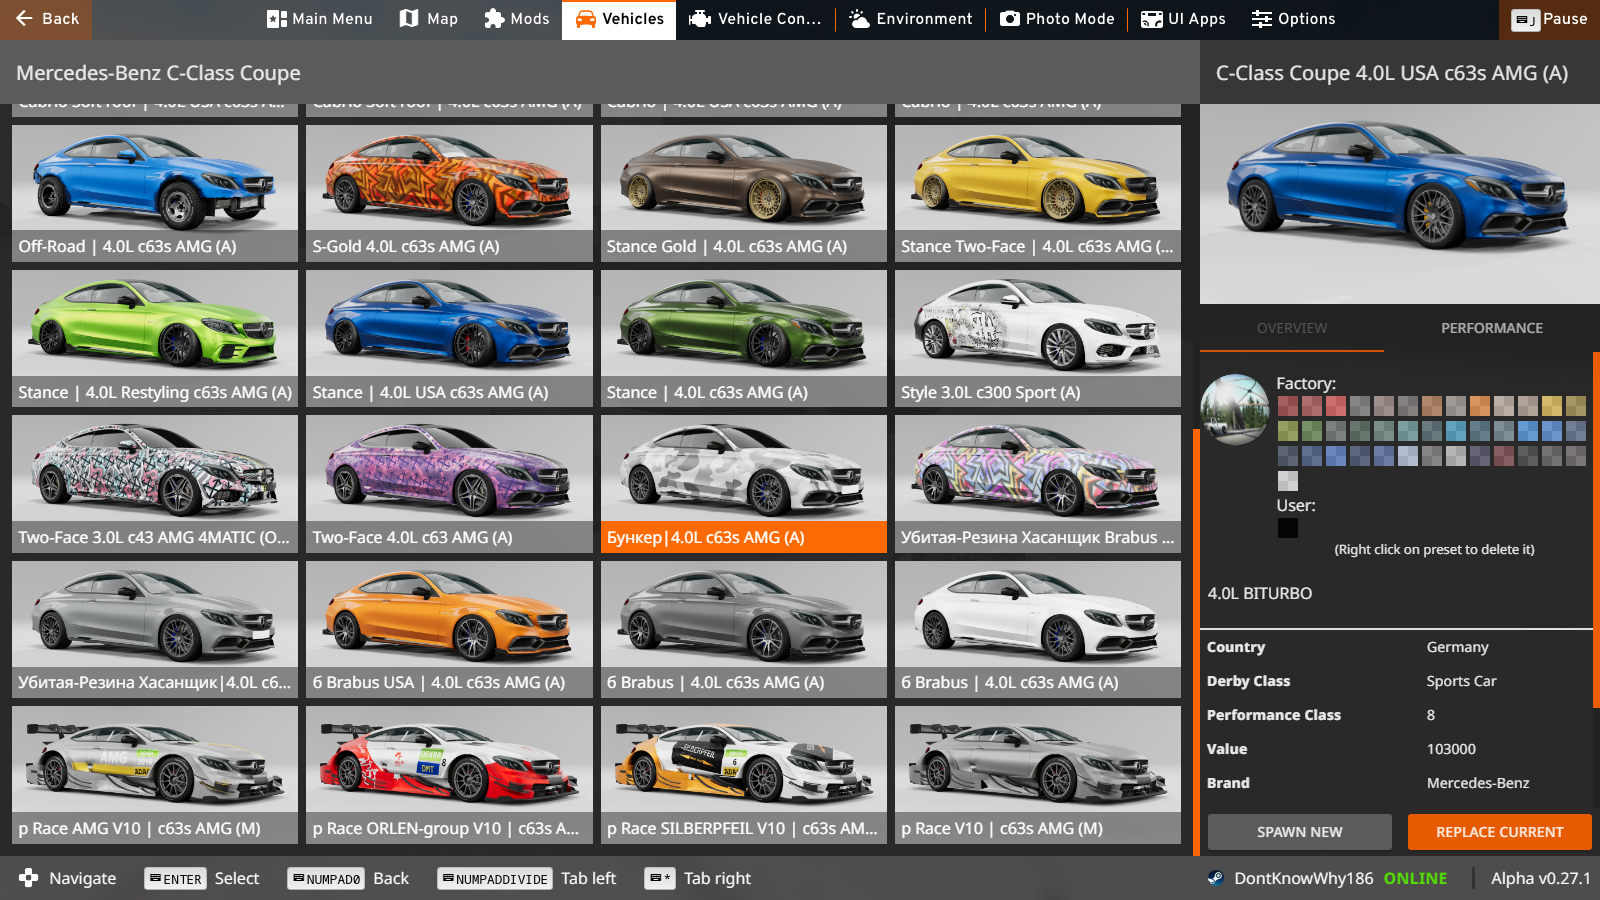This screenshot has width=1600, height=900.
Task: Select the Убитая-Резина Хасанщик Brabus tile
Action: click(1038, 484)
